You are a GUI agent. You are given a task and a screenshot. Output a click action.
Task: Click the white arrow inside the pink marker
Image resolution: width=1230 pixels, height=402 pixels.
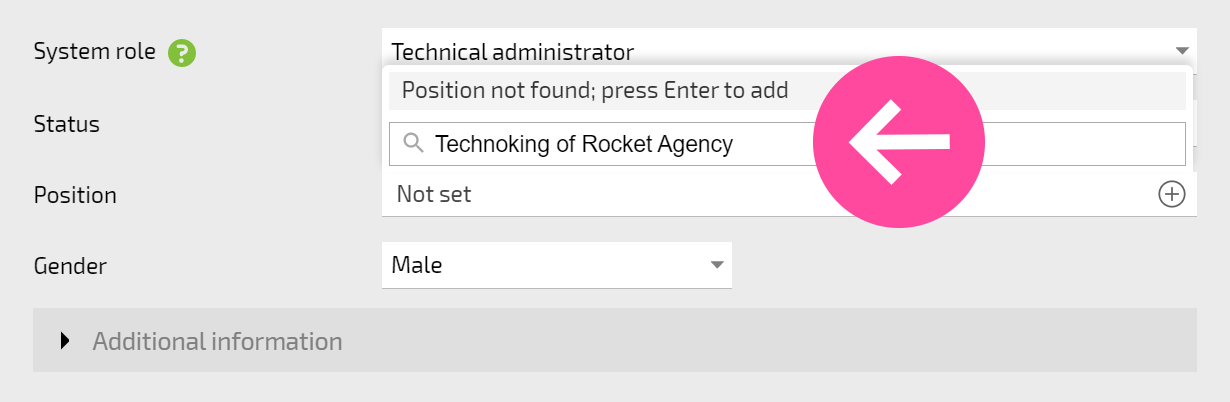coord(899,143)
